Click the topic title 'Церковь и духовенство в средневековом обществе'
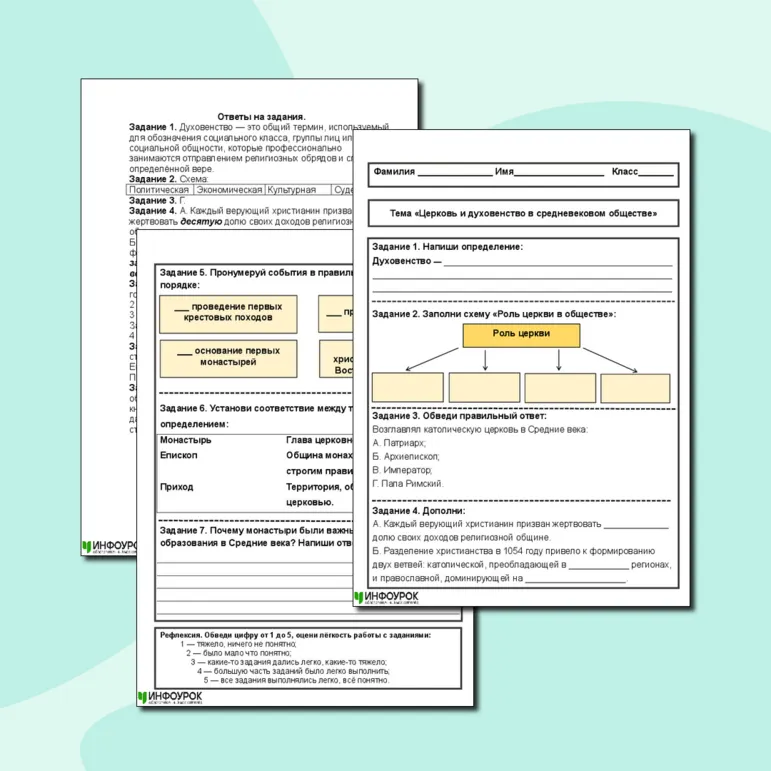Screen dimensions: 771x771 (523, 213)
